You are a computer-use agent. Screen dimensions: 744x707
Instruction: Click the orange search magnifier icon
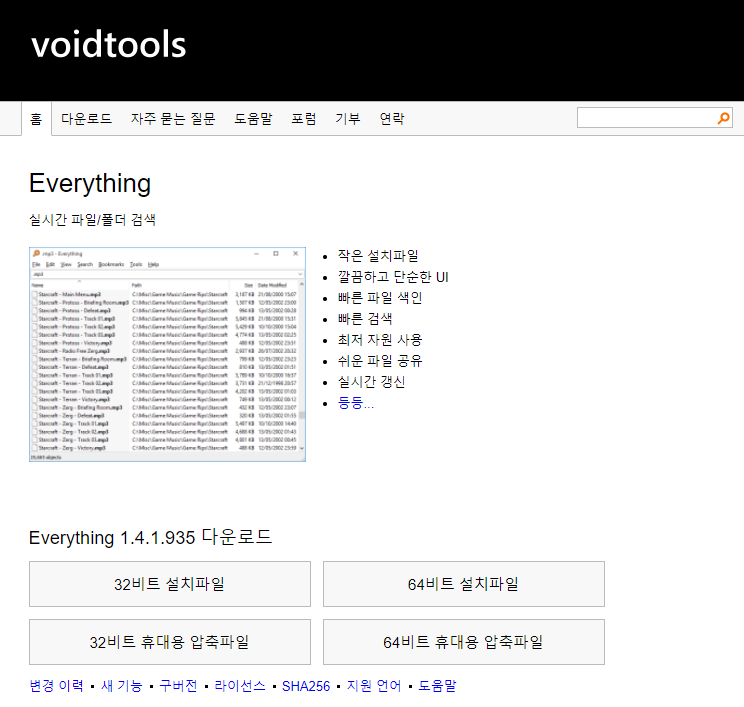coord(724,118)
